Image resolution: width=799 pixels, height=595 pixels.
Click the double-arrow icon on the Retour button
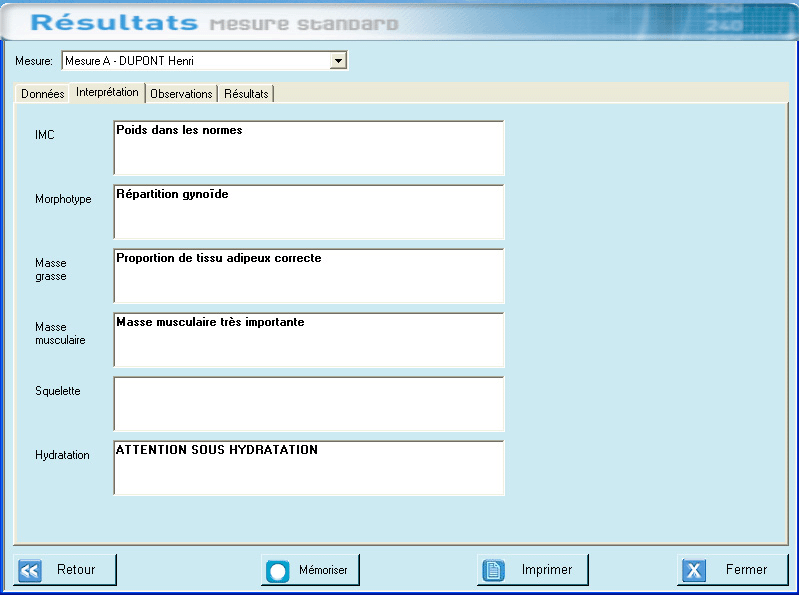(30, 570)
